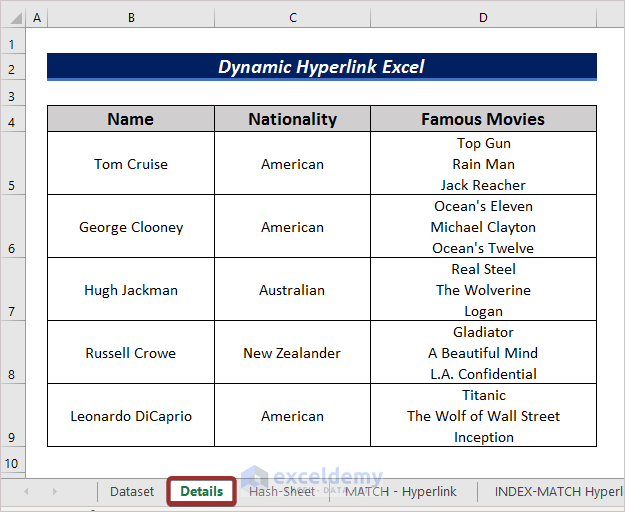Select row 6 header
Image resolution: width=625 pixels, height=512 pixels.
click(x=12, y=226)
